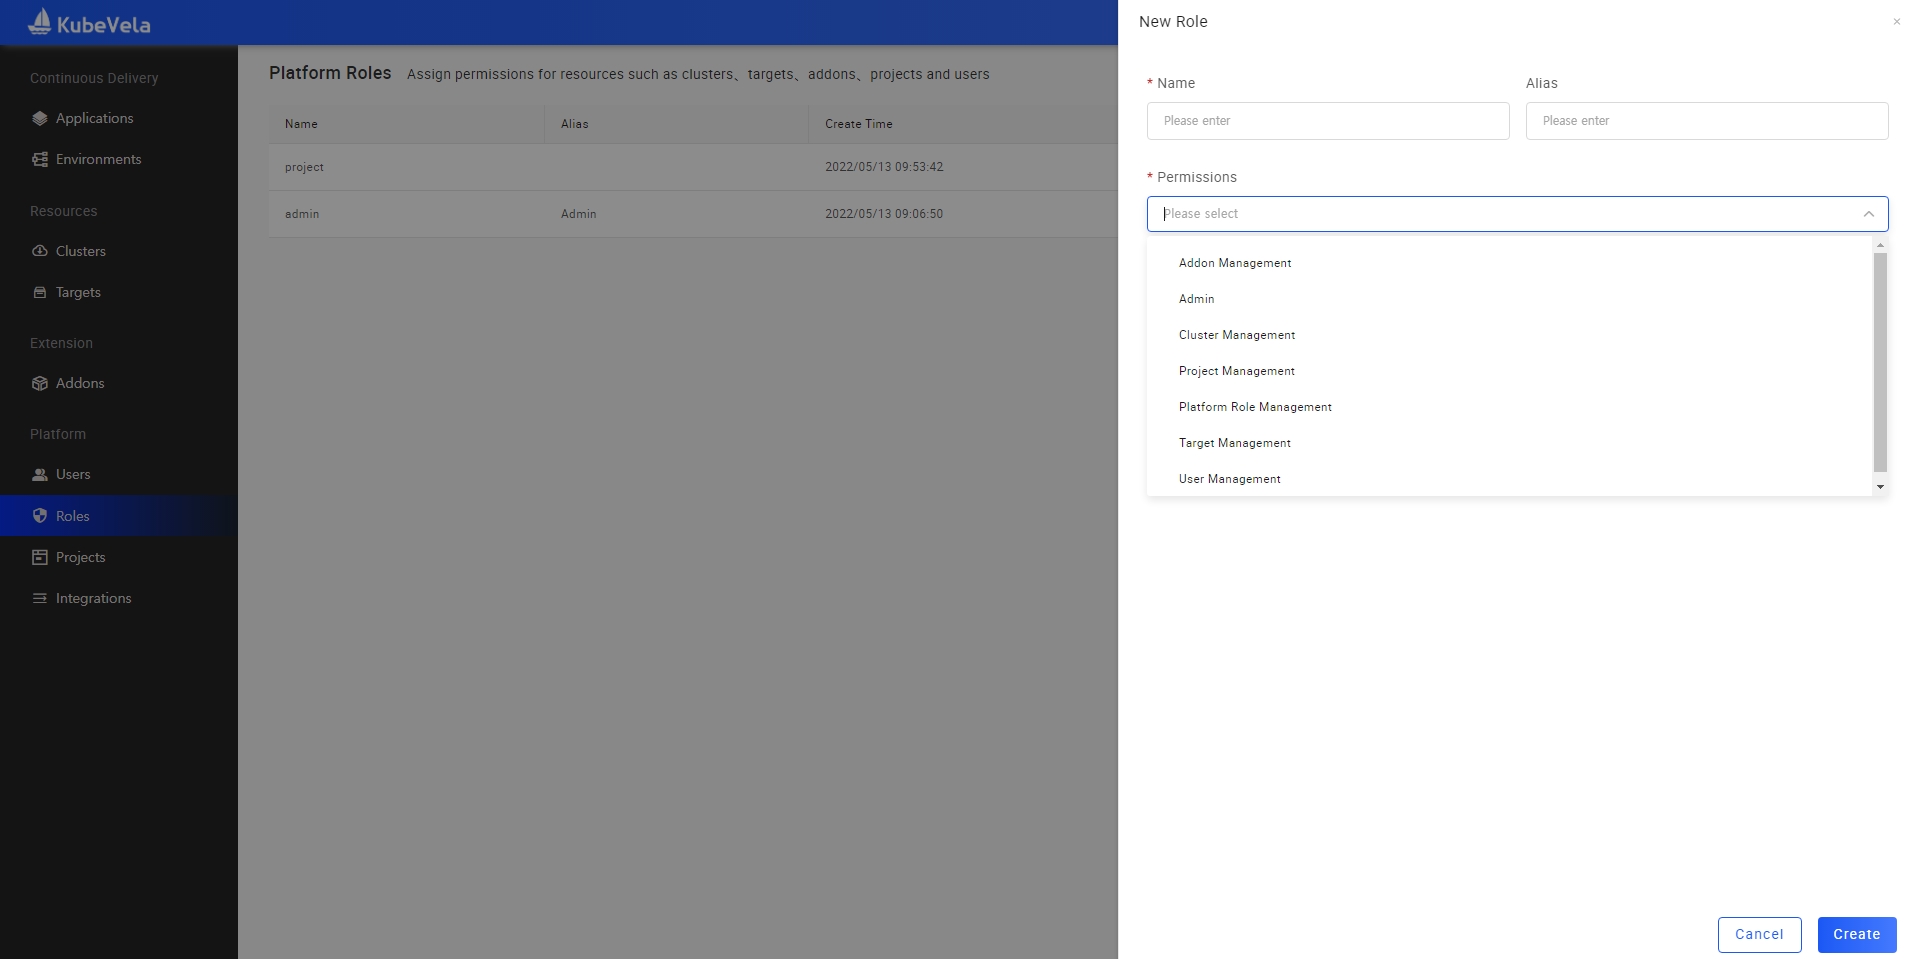Screen dimensions: 1912x959
Task: Select the Admin permission option
Action: pos(1197,299)
